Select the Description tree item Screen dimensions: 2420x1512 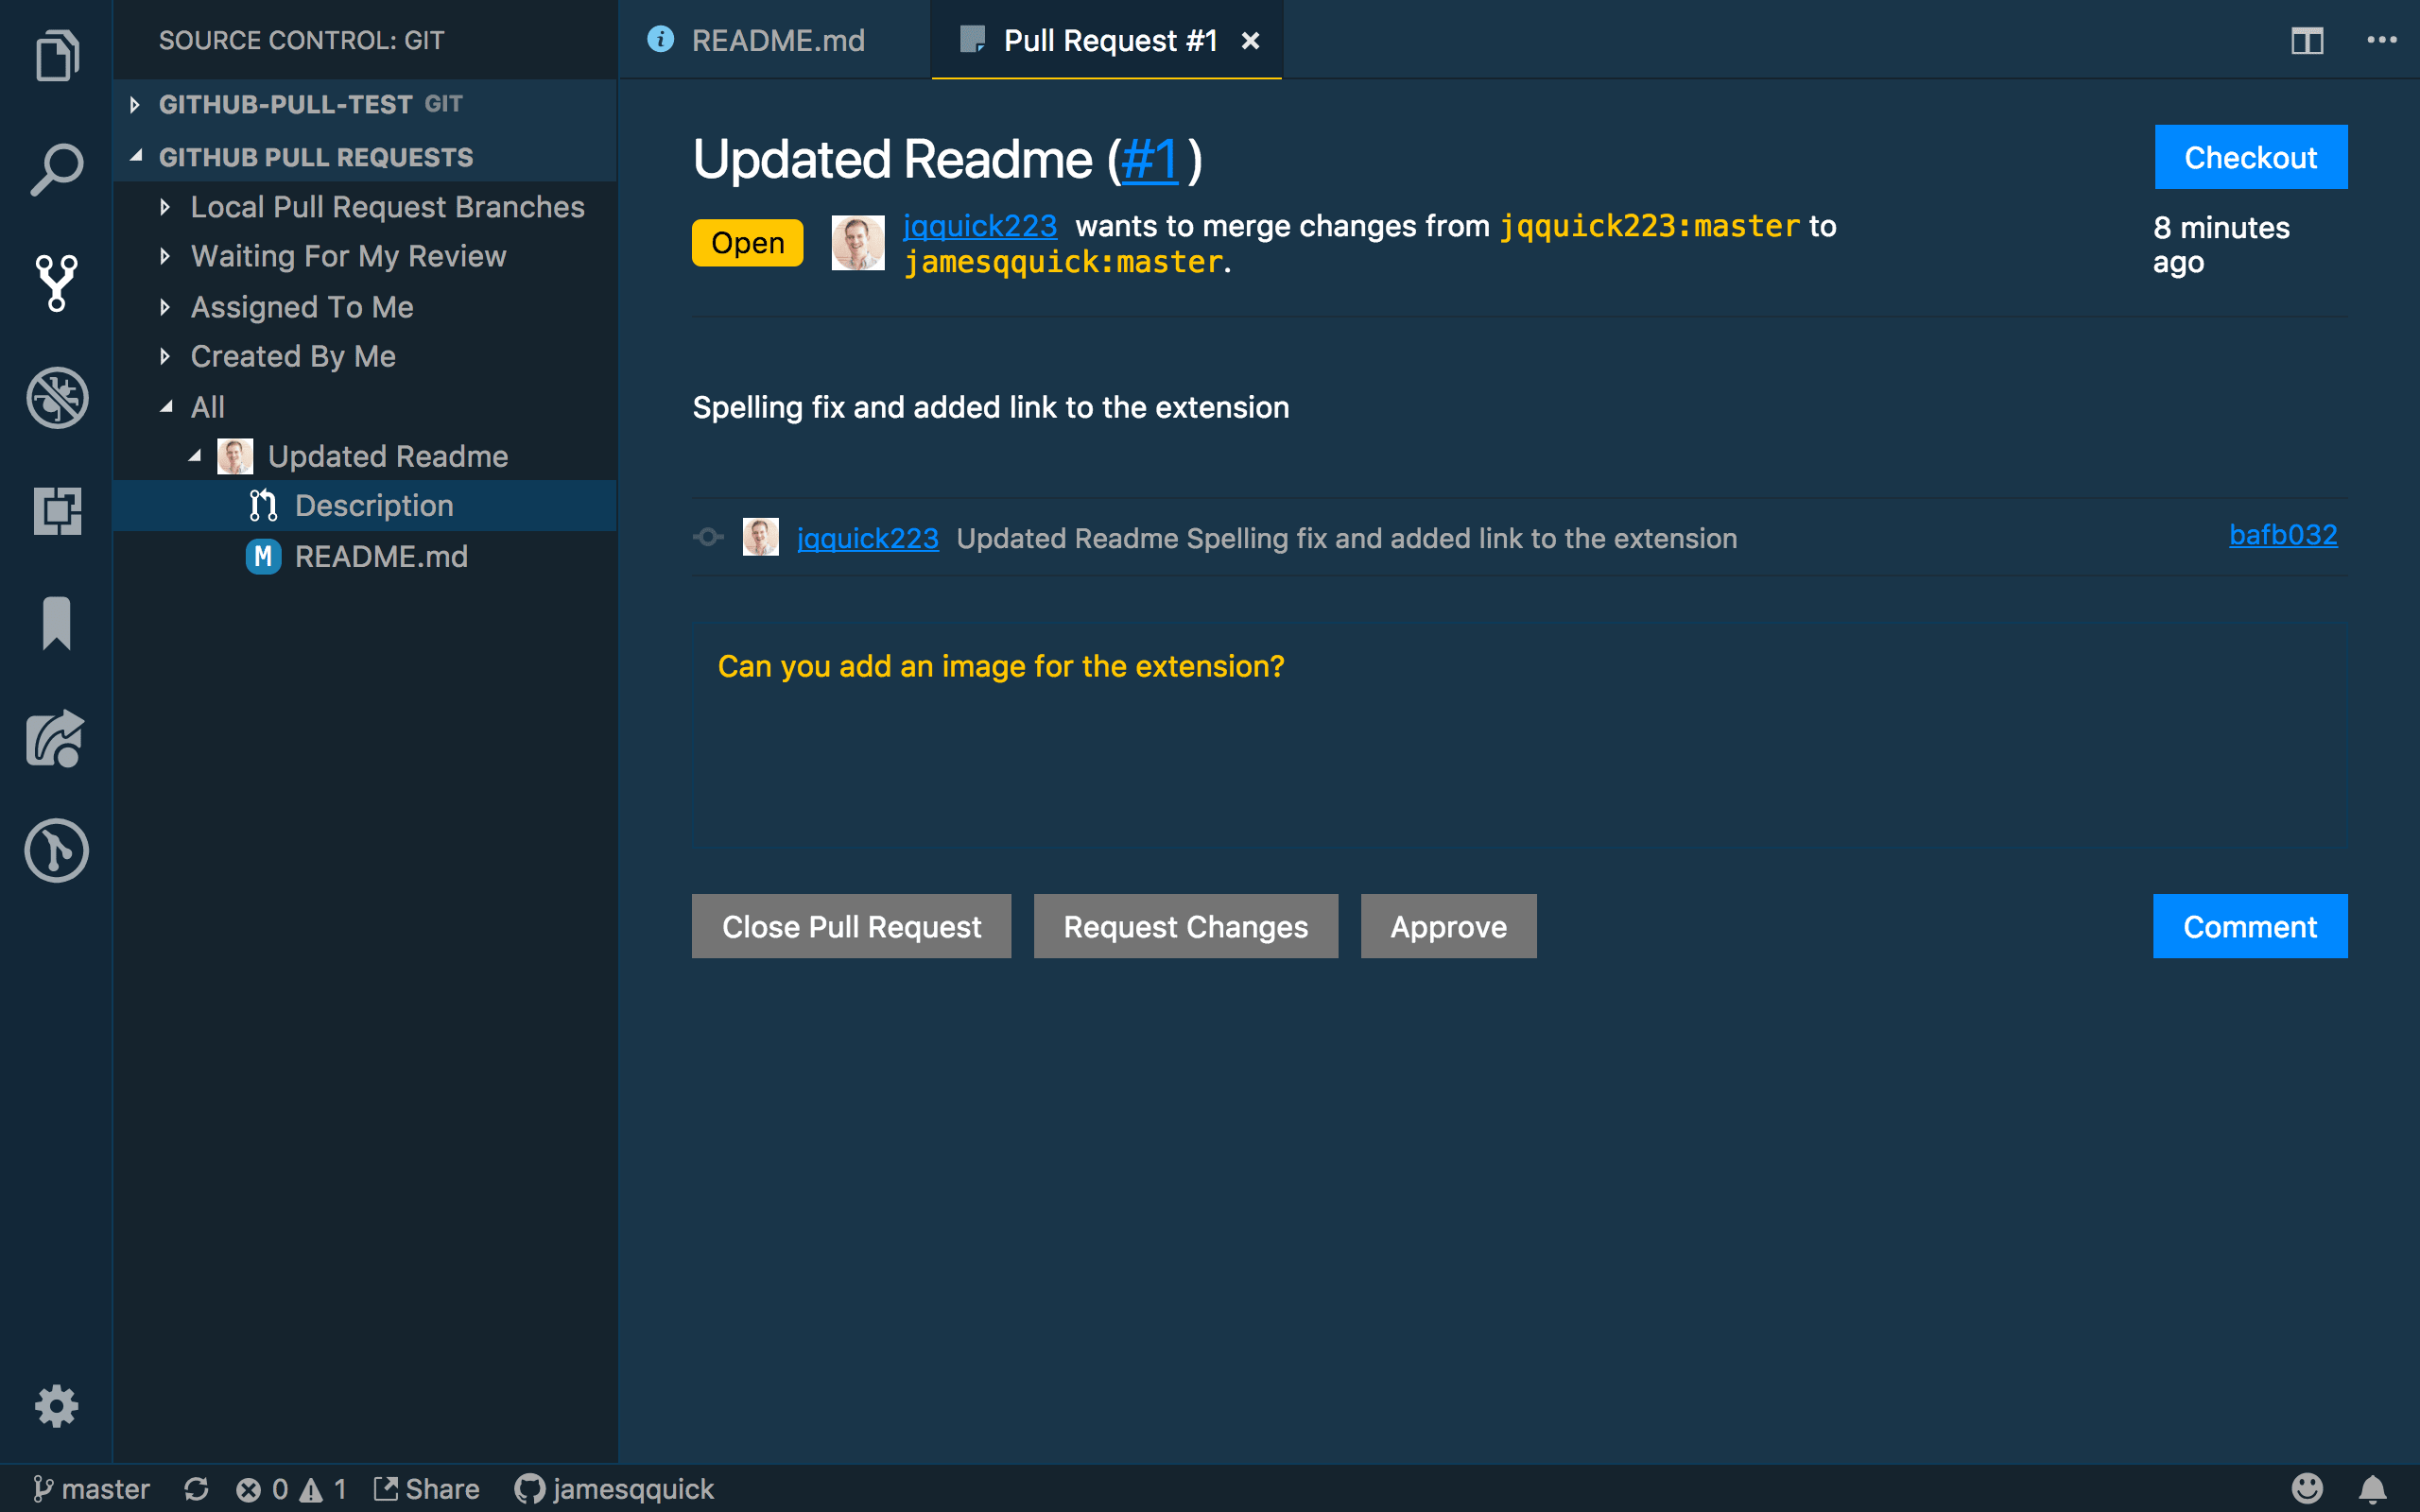point(365,506)
